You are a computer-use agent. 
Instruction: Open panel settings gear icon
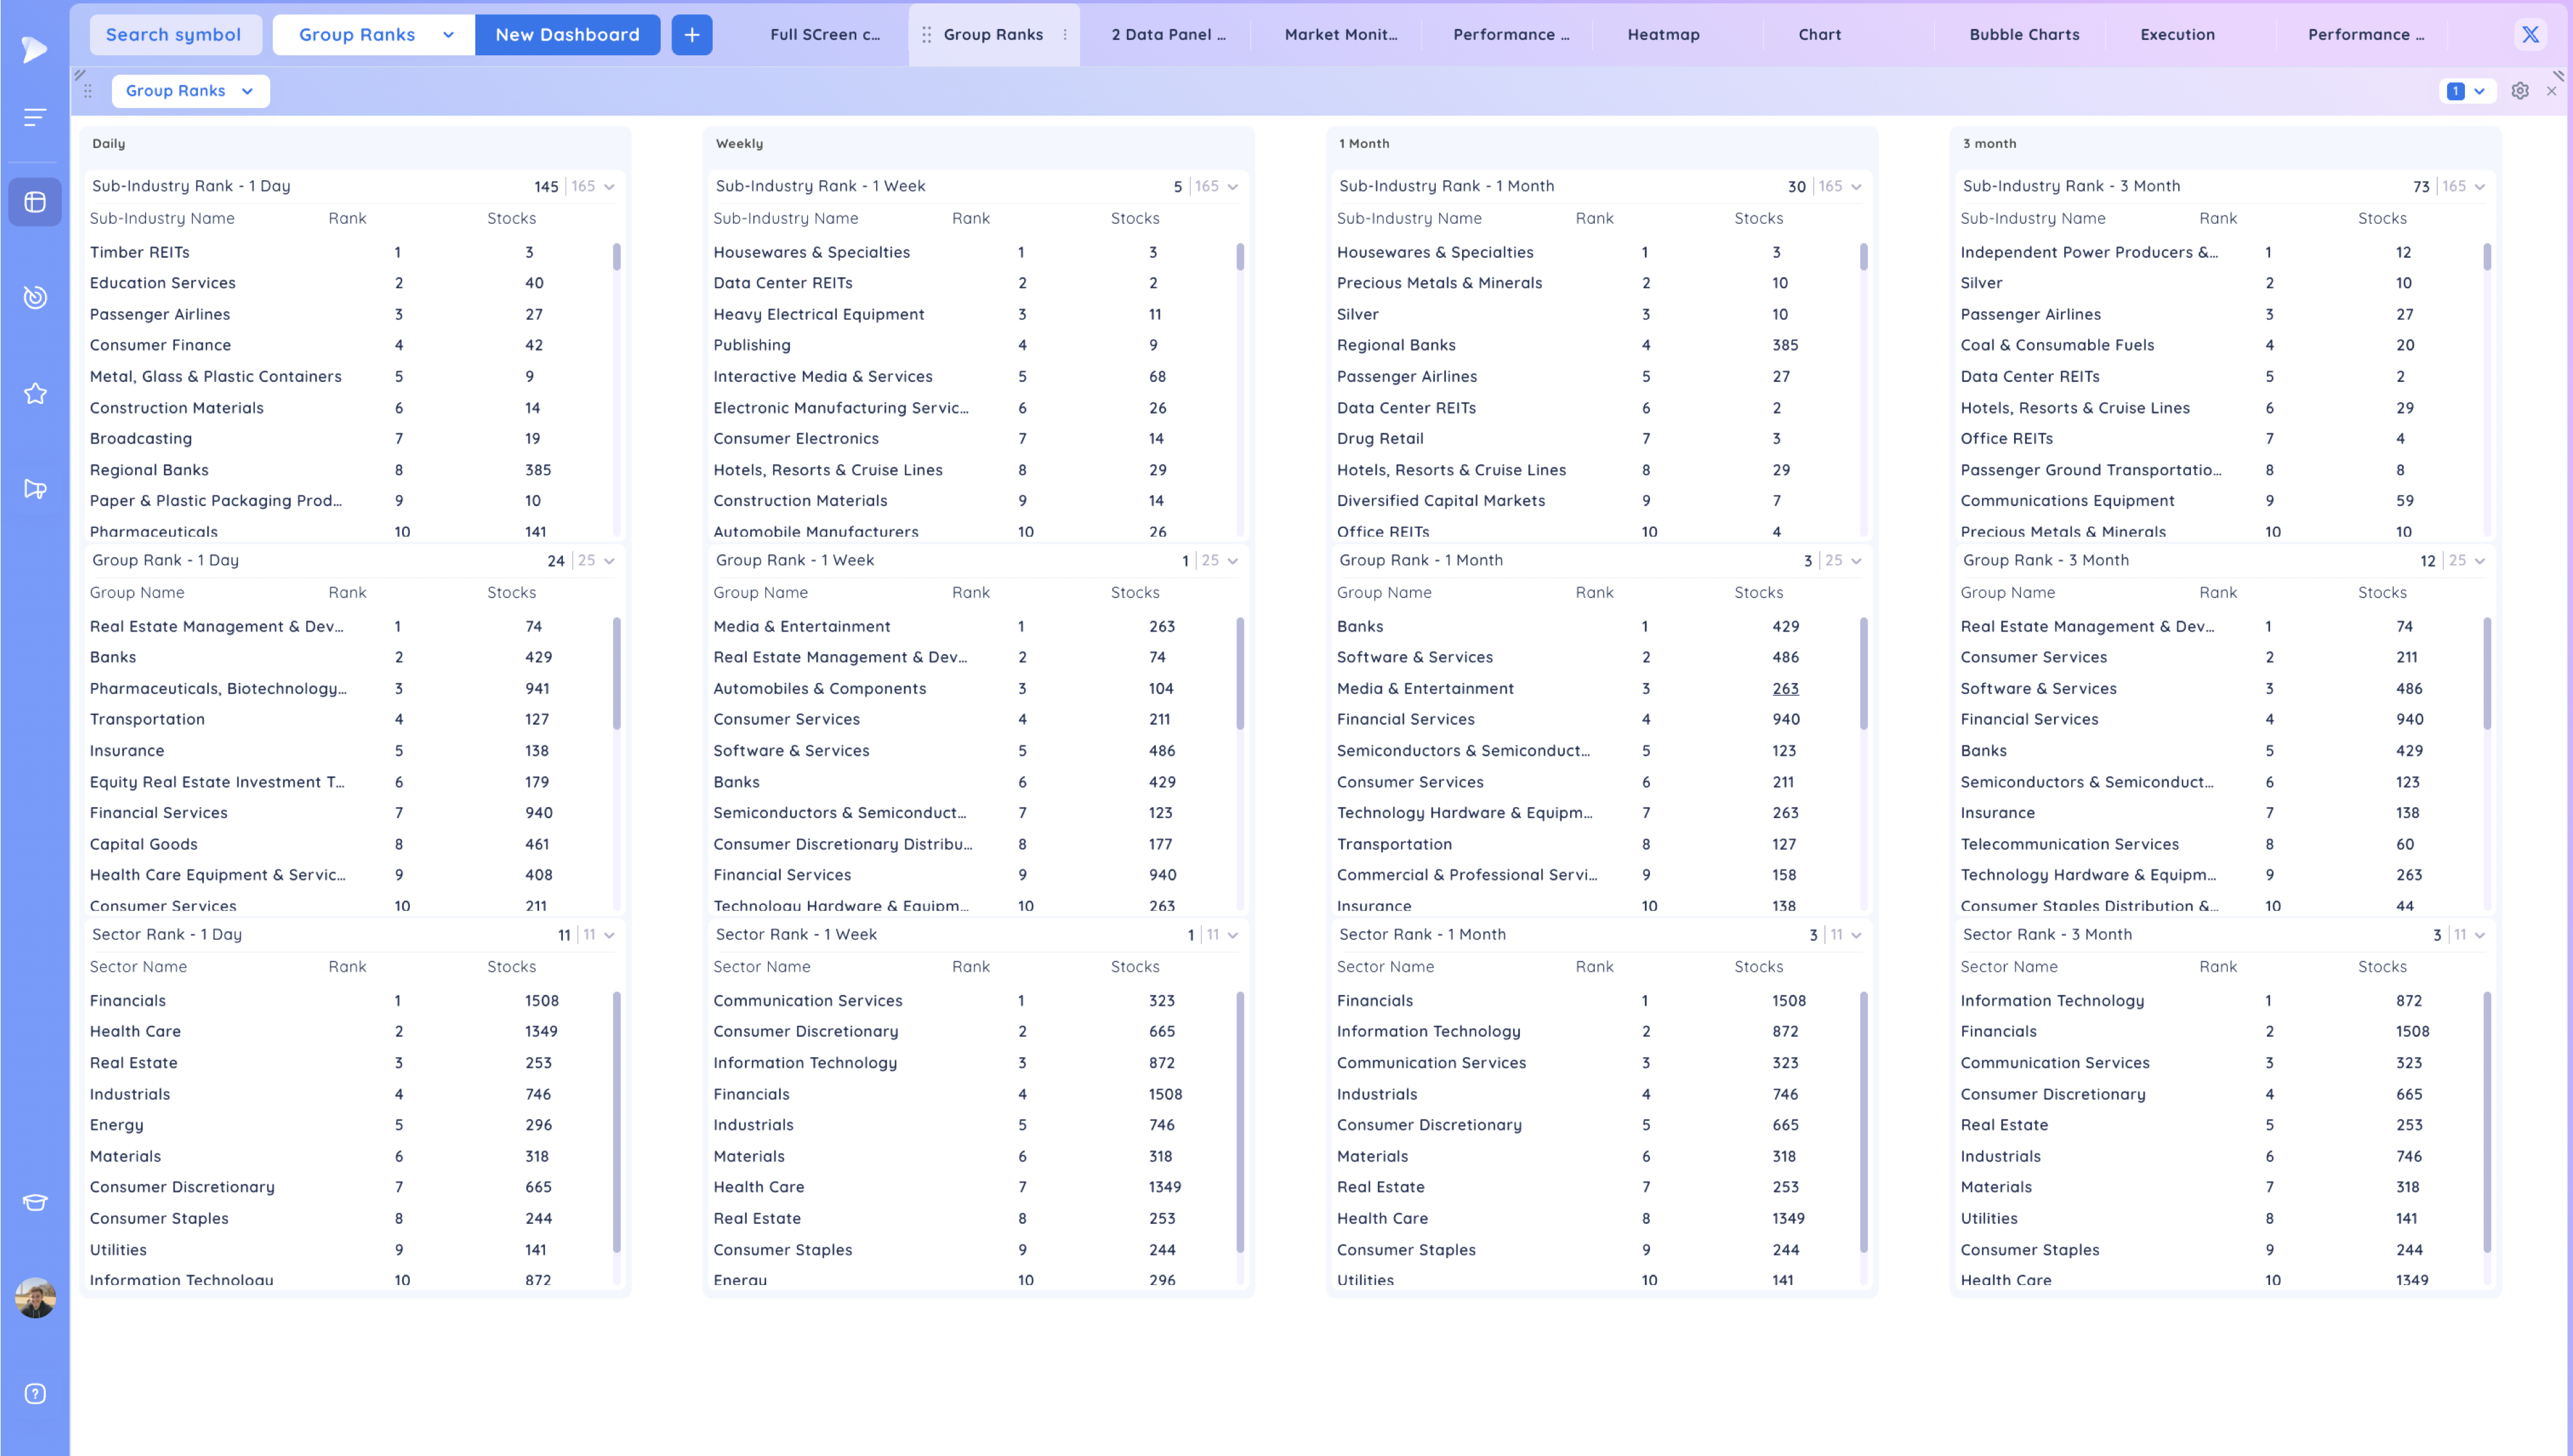2520,91
